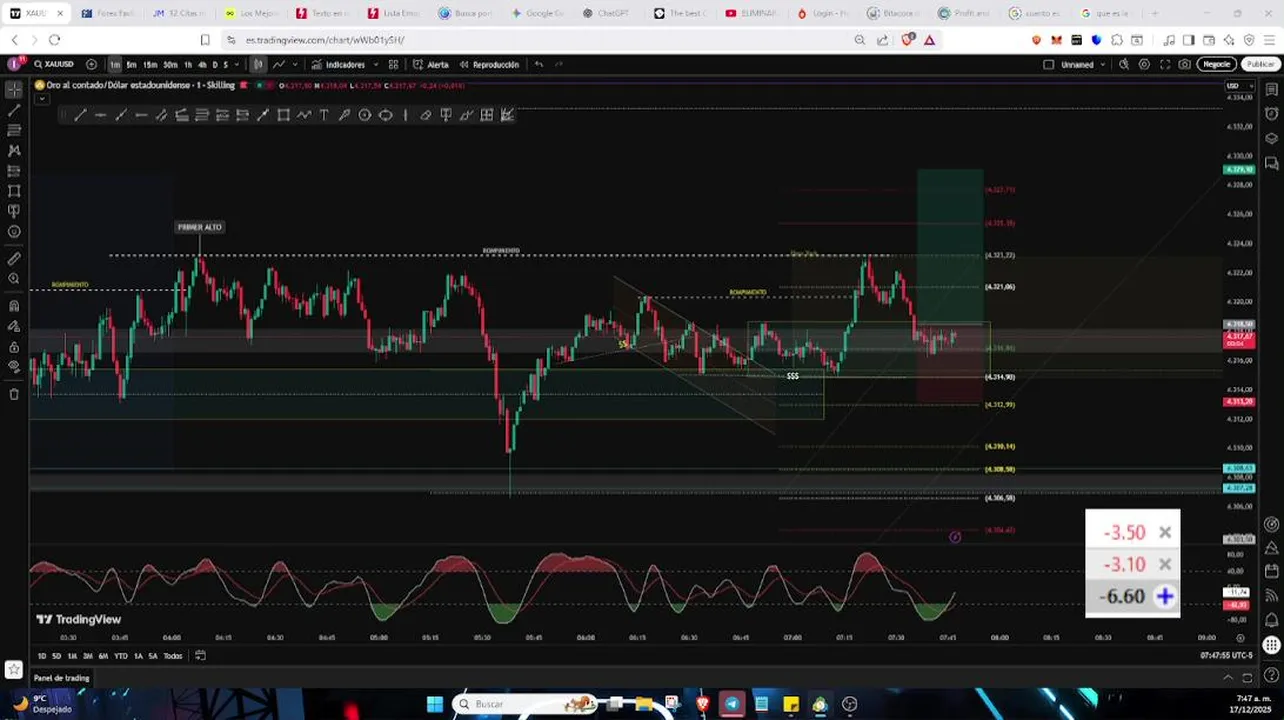Click the undo arrow
The height and width of the screenshot is (720, 1284).
point(539,64)
